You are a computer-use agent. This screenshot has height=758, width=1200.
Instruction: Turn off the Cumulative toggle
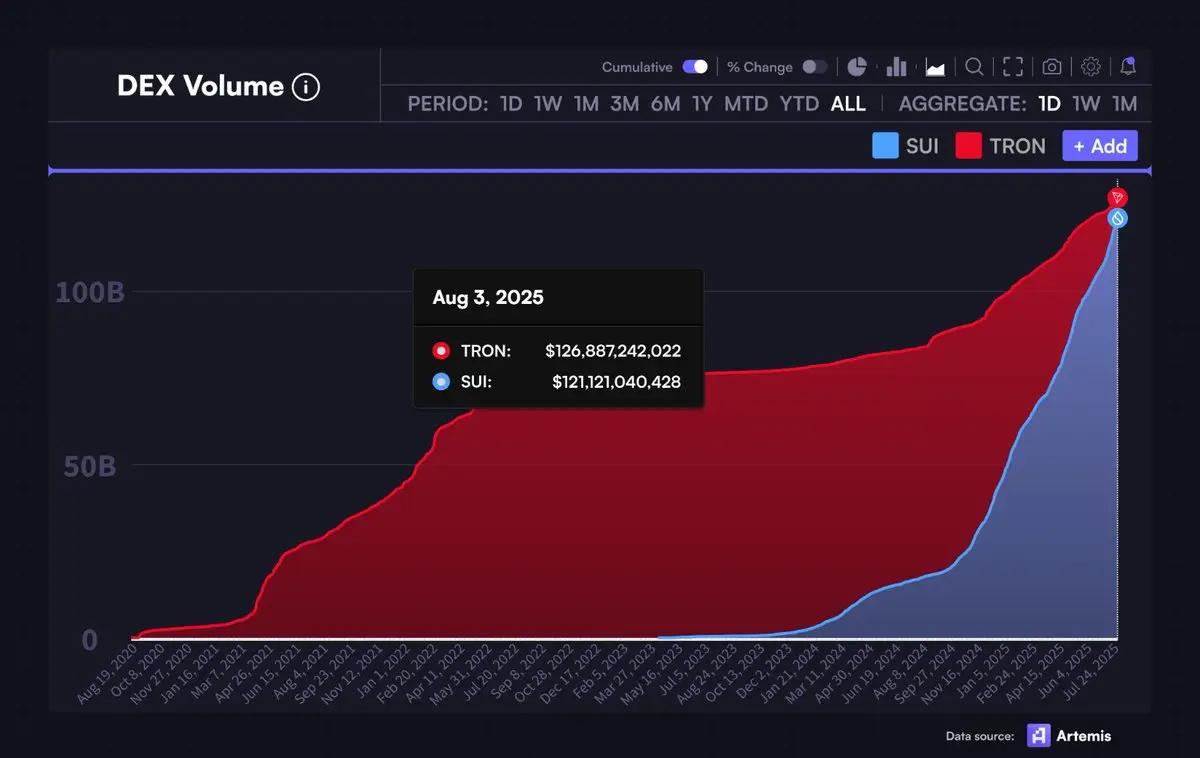coord(695,67)
